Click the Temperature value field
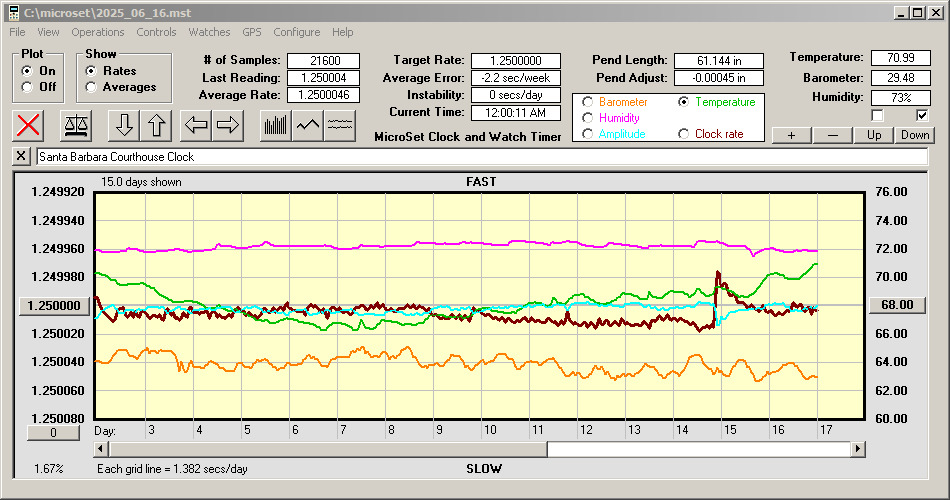Viewport: 950px width, 500px height. (900, 58)
